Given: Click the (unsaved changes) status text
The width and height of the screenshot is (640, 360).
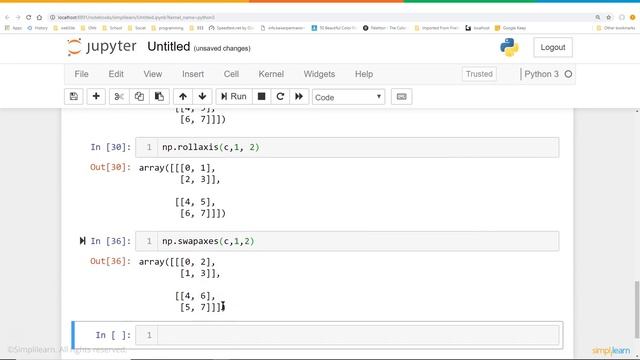Looking at the screenshot, I should click(x=222, y=49).
